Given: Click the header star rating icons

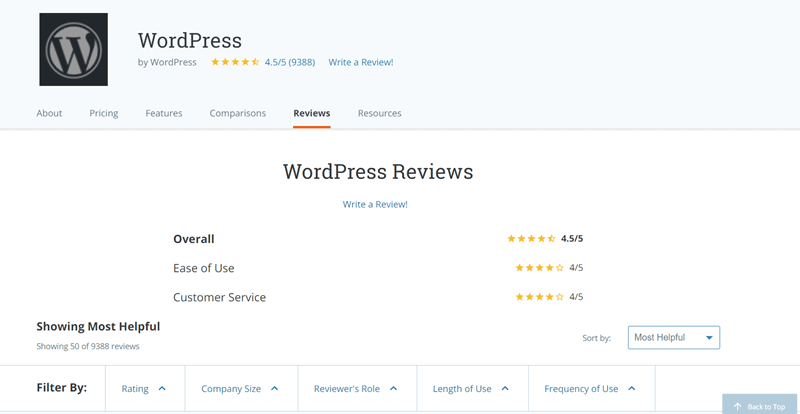Looking at the screenshot, I should coord(235,62).
